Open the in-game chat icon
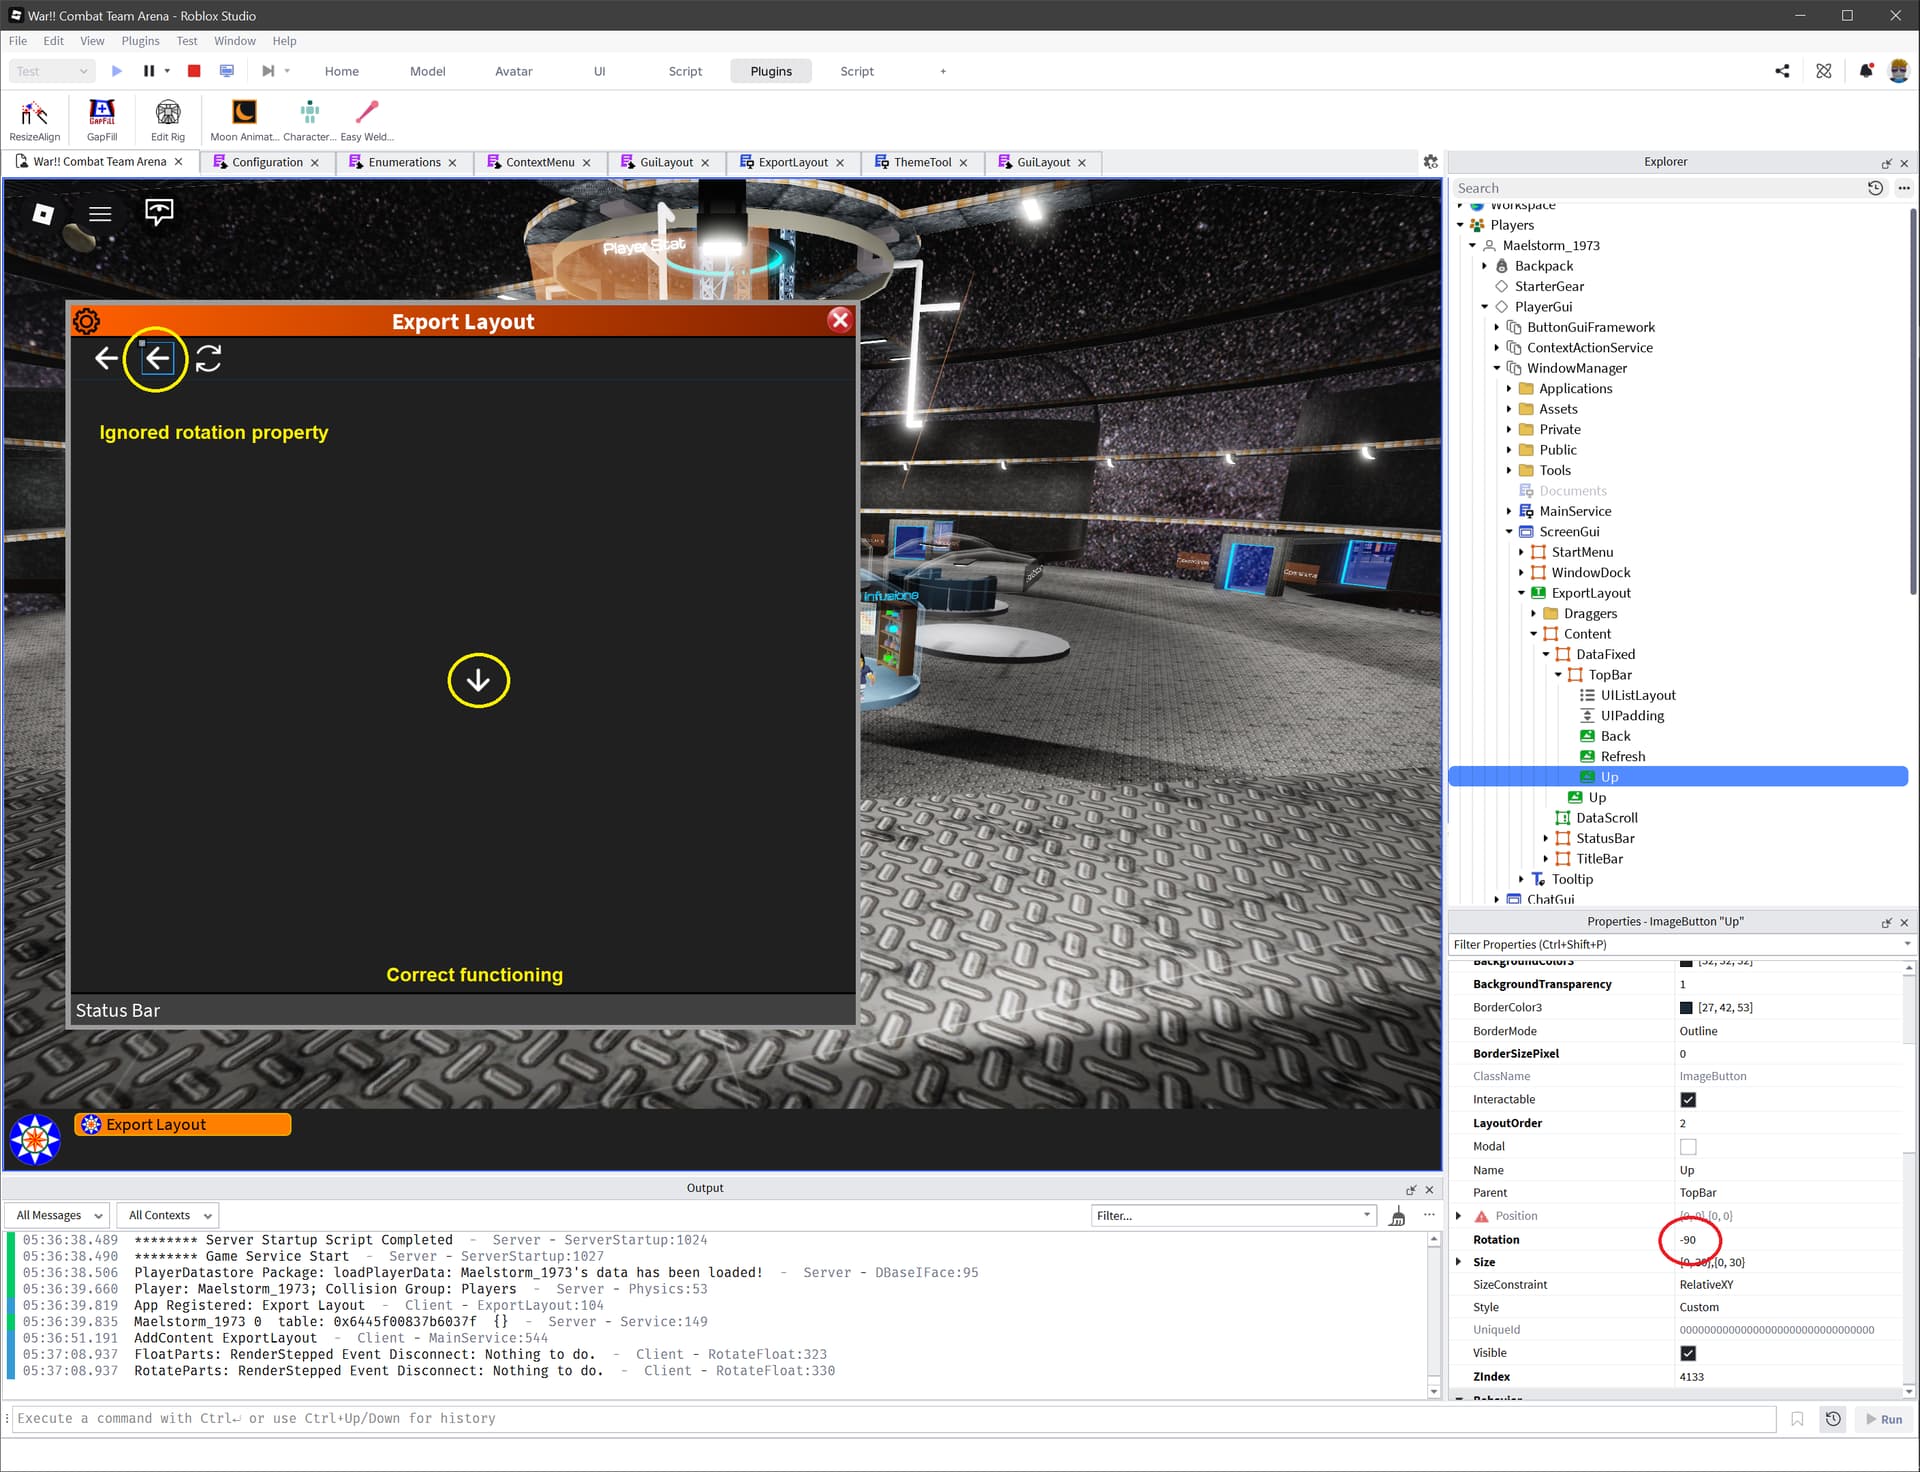Screen dimensions: 1920x1472 (x=159, y=212)
